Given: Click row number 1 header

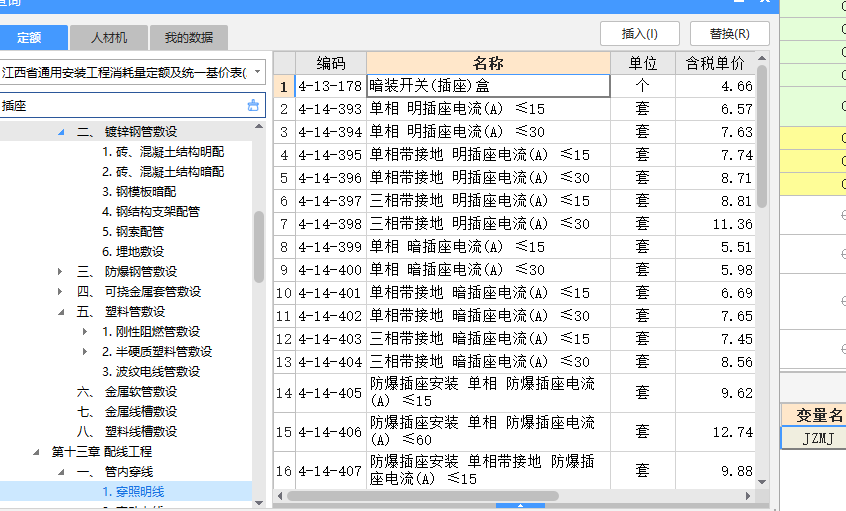Looking at the screenshot, I should click(x=284, y=86).
